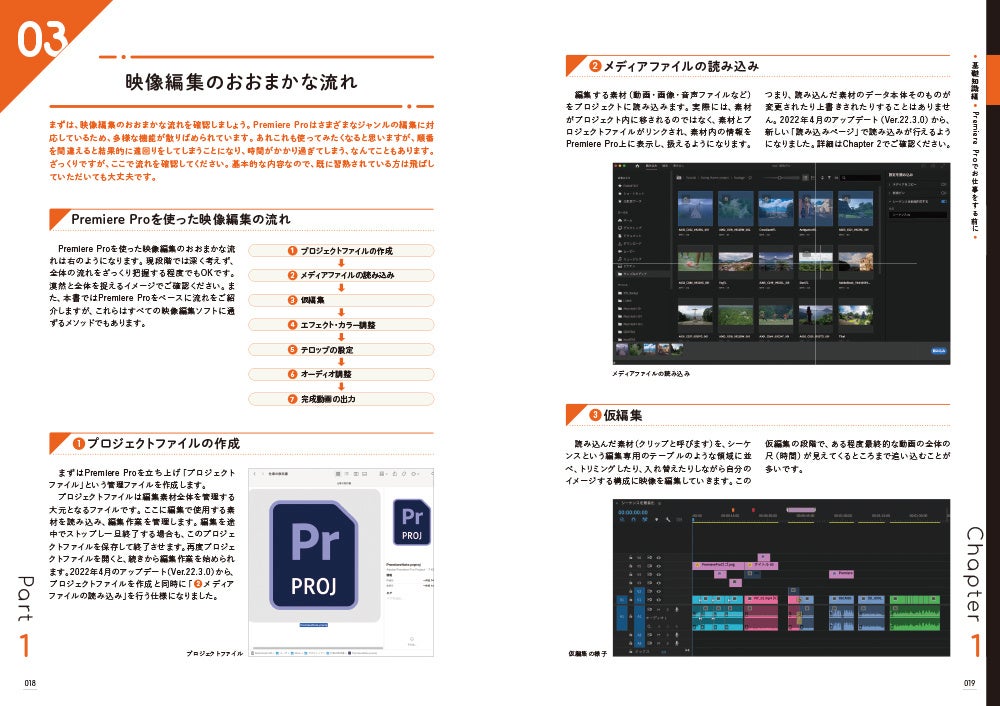Click the microphone voice-over icon on A3 track

coord(677,643)
